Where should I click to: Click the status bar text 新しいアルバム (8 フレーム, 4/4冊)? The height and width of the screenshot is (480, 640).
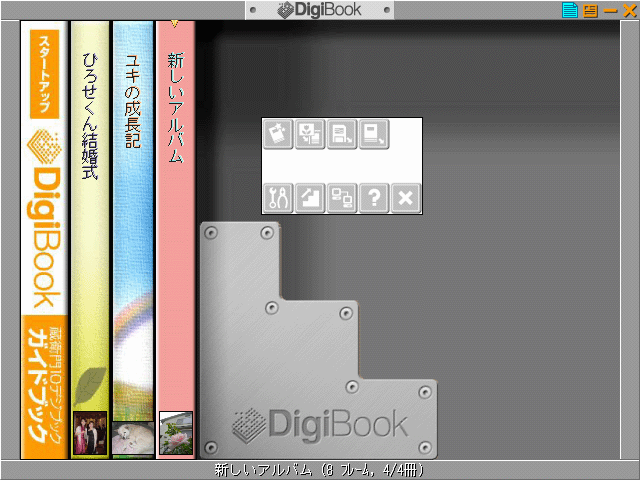click(x=319, y=471)
